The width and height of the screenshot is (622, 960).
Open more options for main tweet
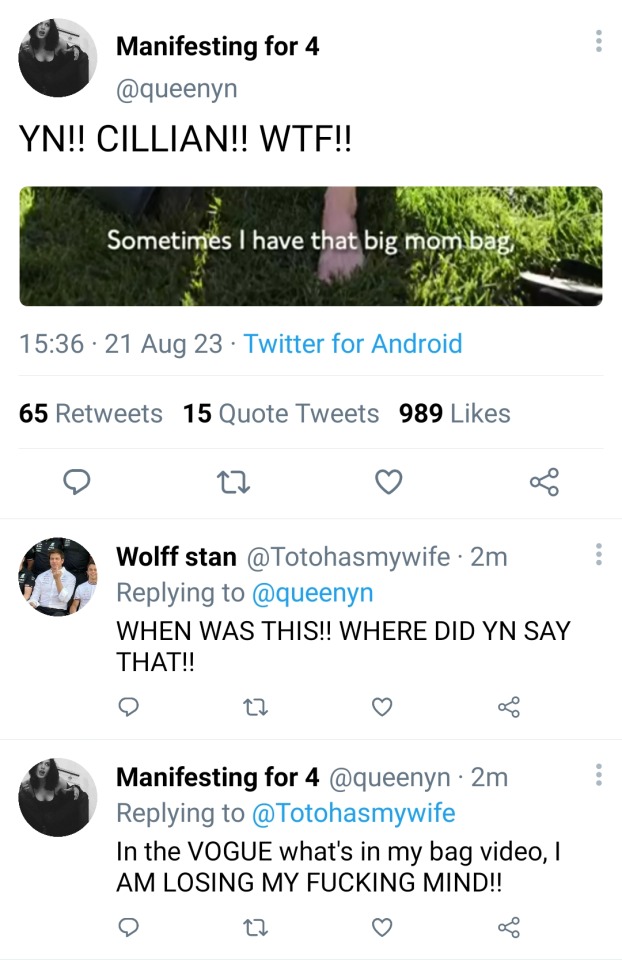click(598, 41)
